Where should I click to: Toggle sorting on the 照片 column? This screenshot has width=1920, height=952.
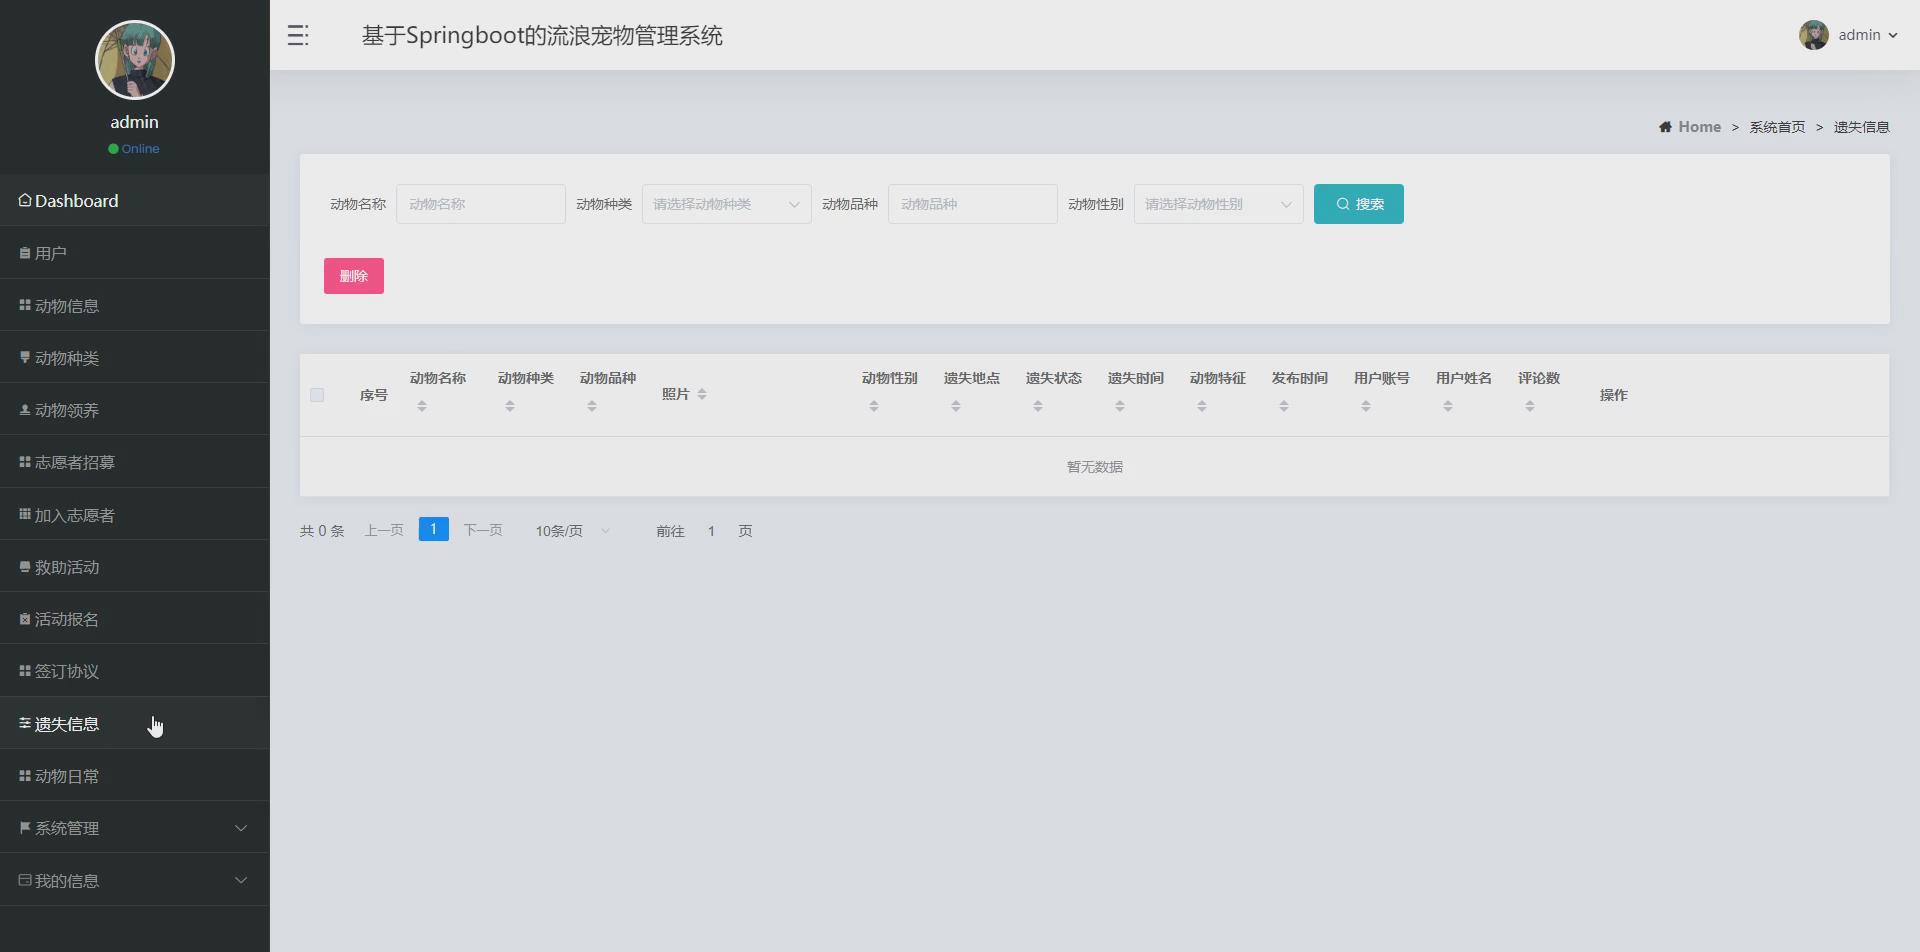point(703,393)
